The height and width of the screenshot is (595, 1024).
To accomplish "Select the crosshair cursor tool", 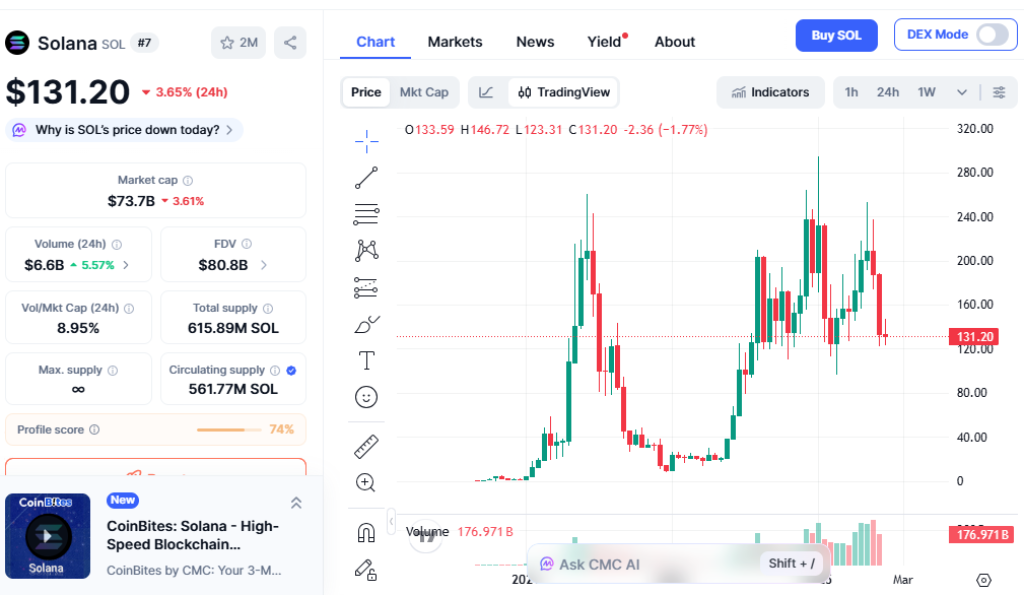I will [x=367, y=141].
